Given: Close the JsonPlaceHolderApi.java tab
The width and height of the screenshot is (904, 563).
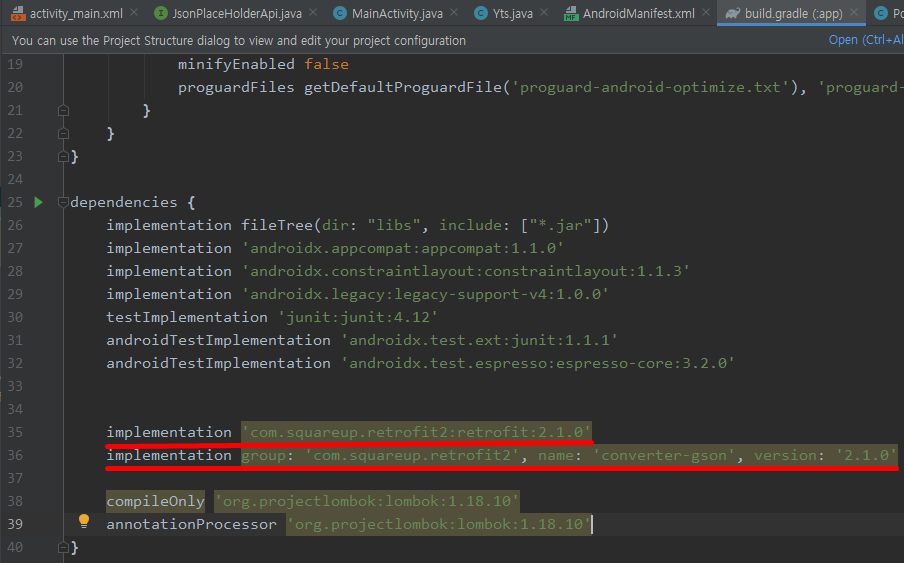Looking at the screenshot, I should (313, 12).
